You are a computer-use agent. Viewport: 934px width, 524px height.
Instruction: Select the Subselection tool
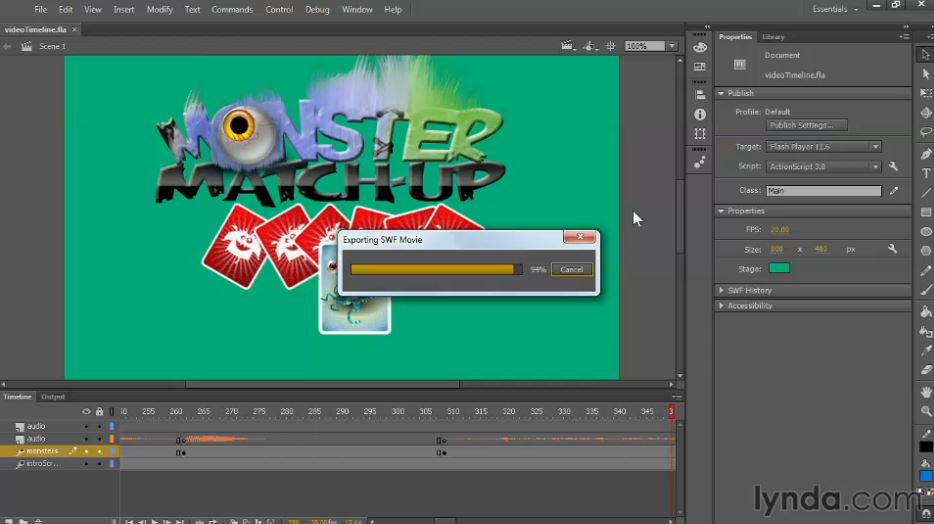pos(926,74)
